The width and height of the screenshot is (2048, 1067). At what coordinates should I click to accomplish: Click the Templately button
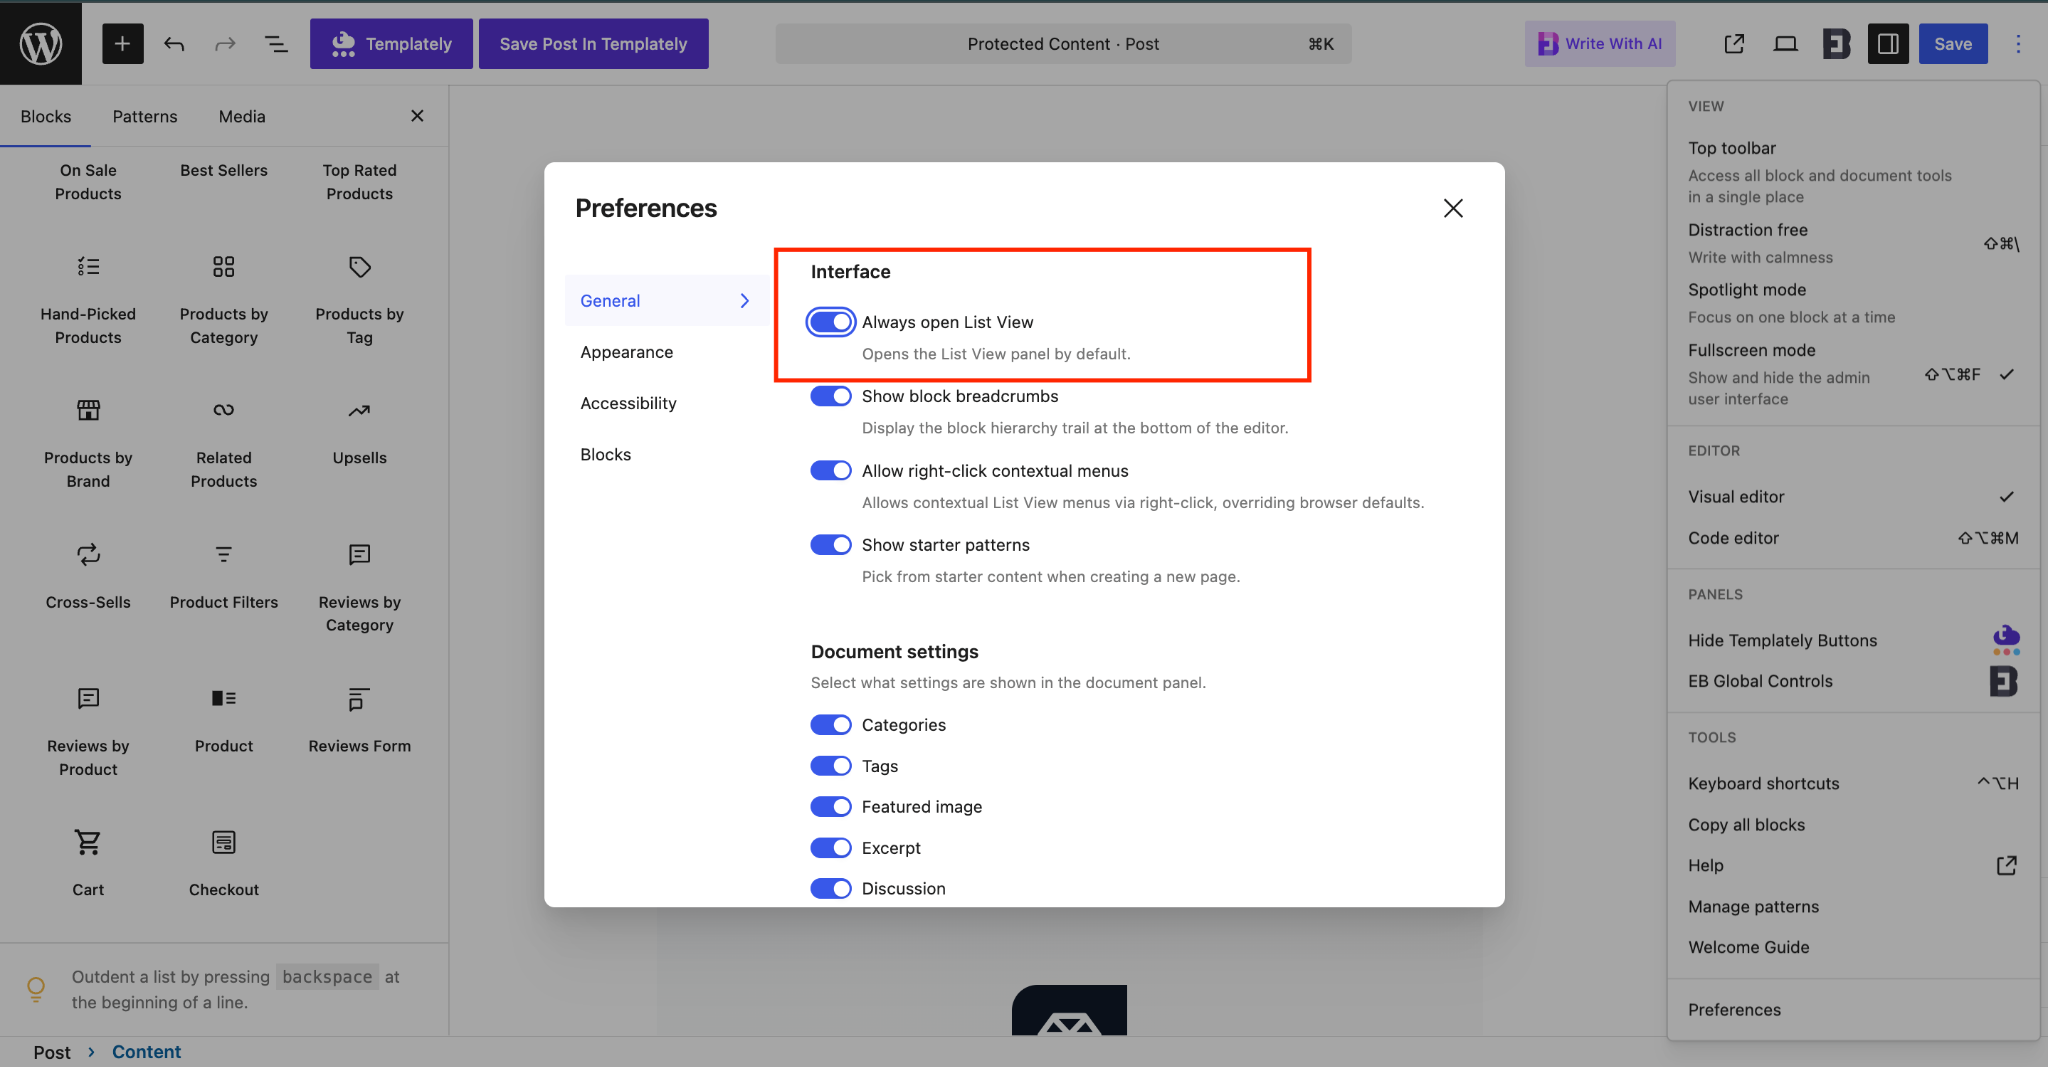click(391, 44)
